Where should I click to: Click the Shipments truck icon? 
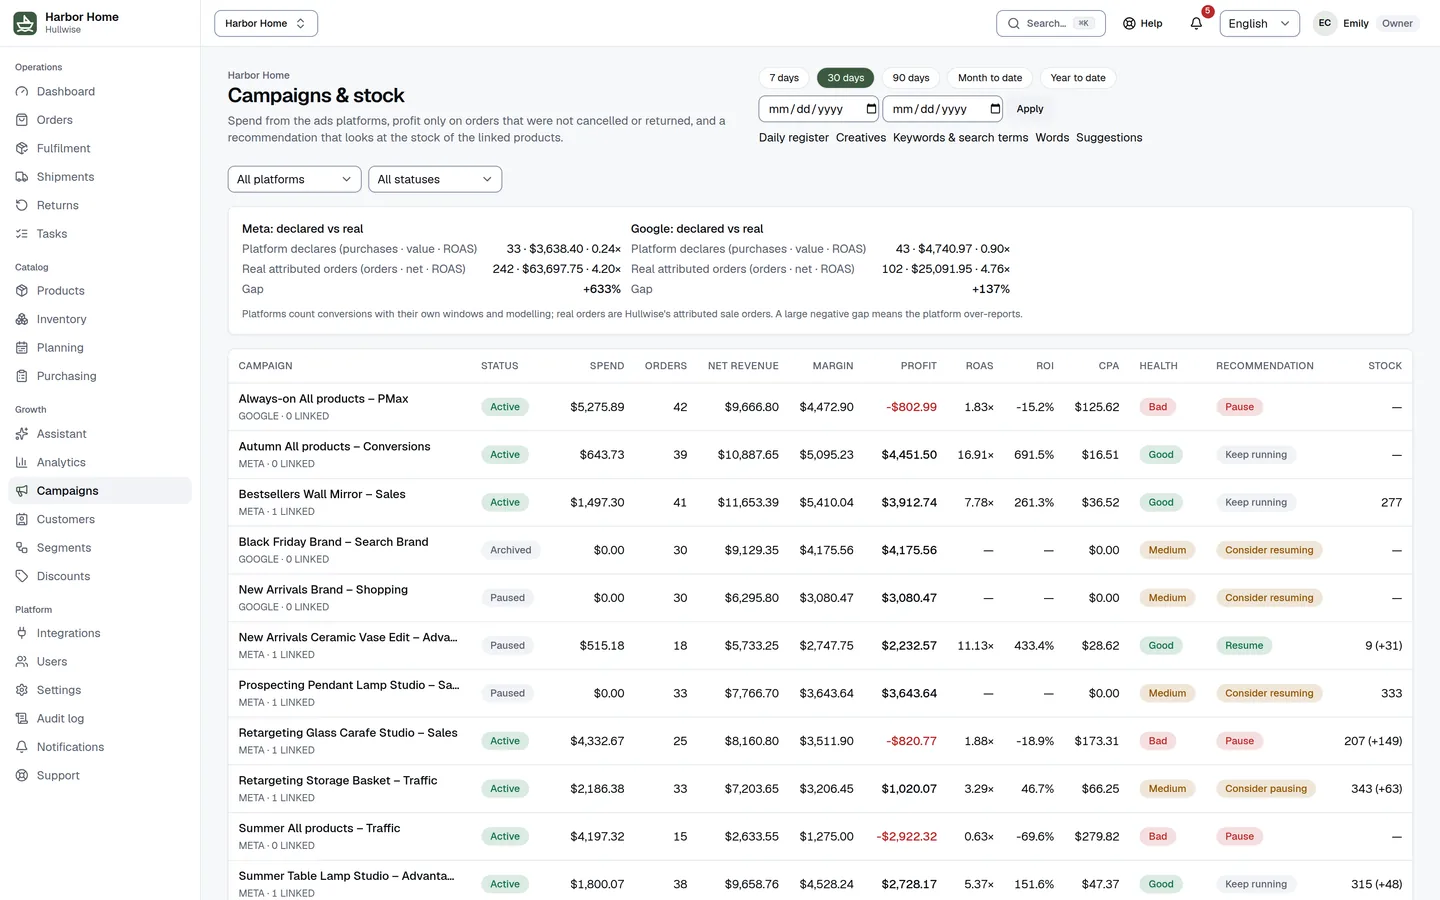coord(22,177)
